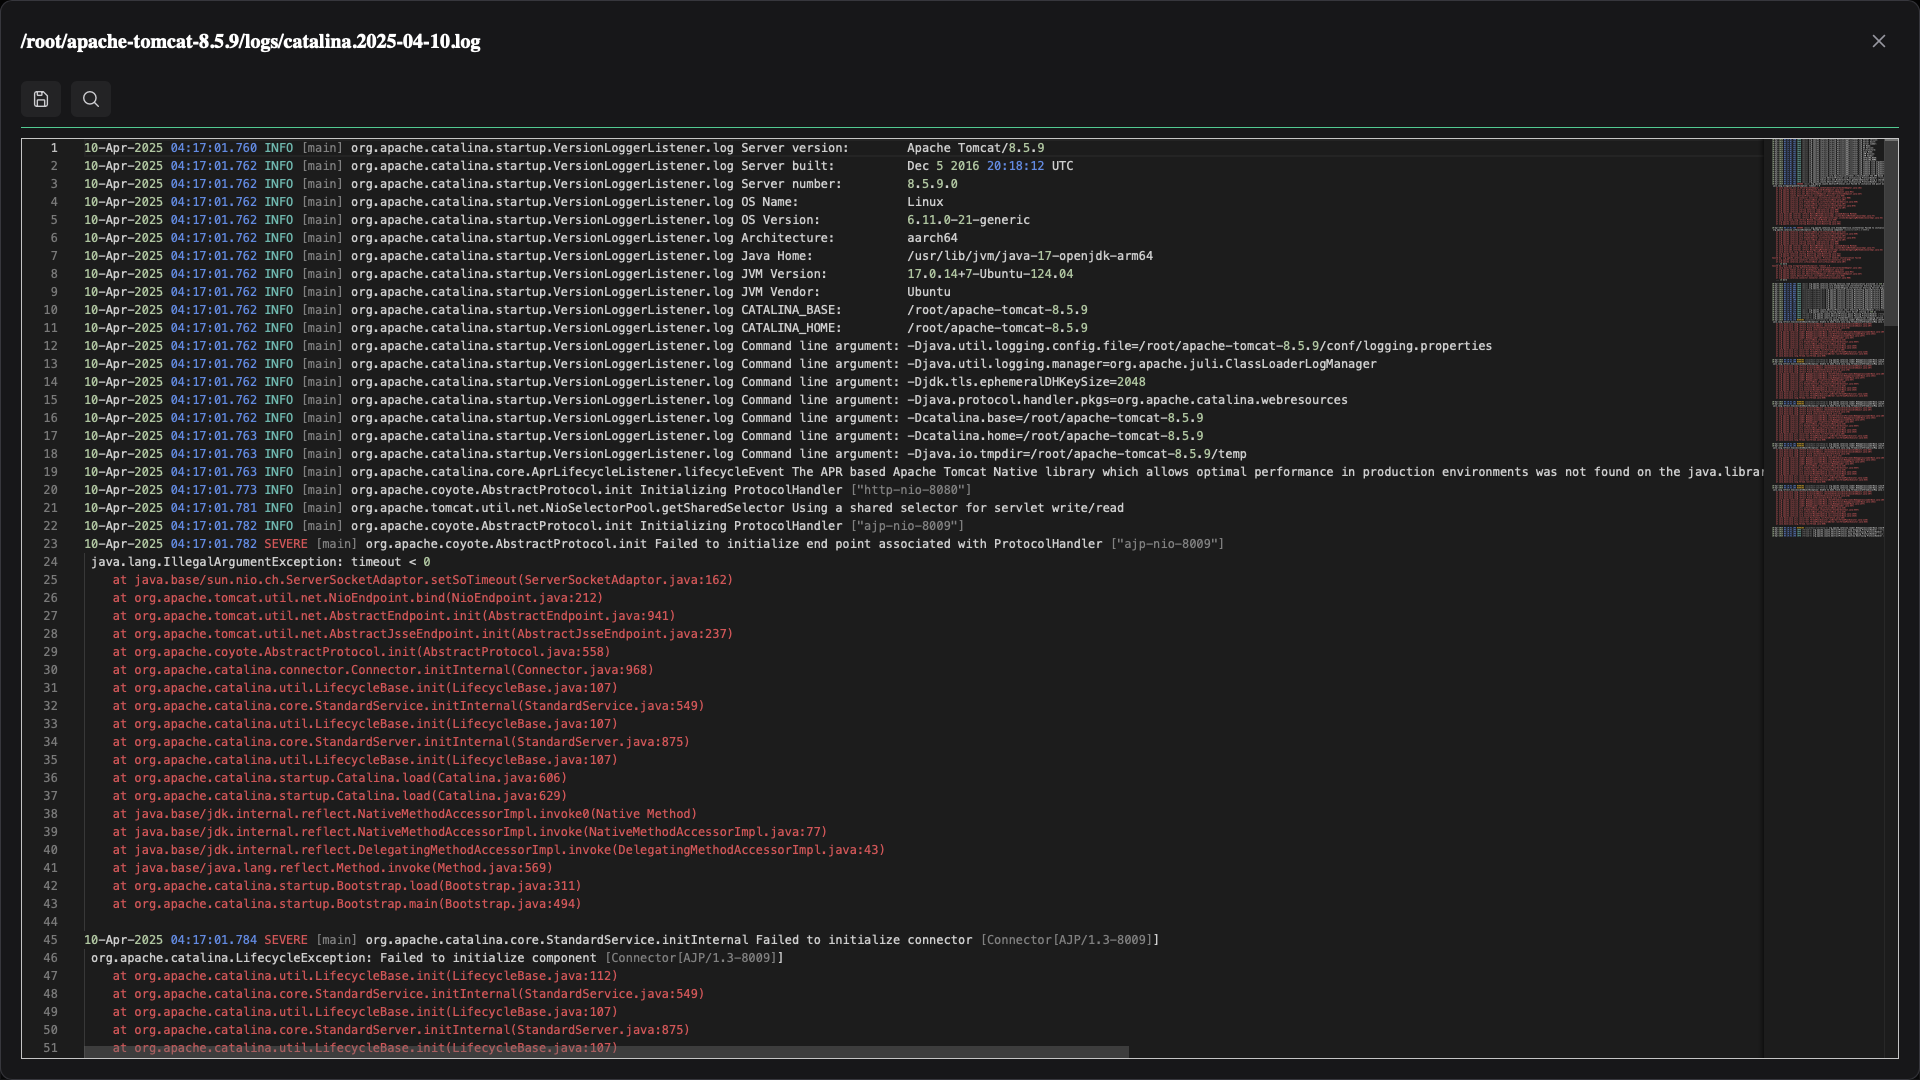1920x1080 pixels.
Task: Click the Java Home path value
Action: point(1030,256)
